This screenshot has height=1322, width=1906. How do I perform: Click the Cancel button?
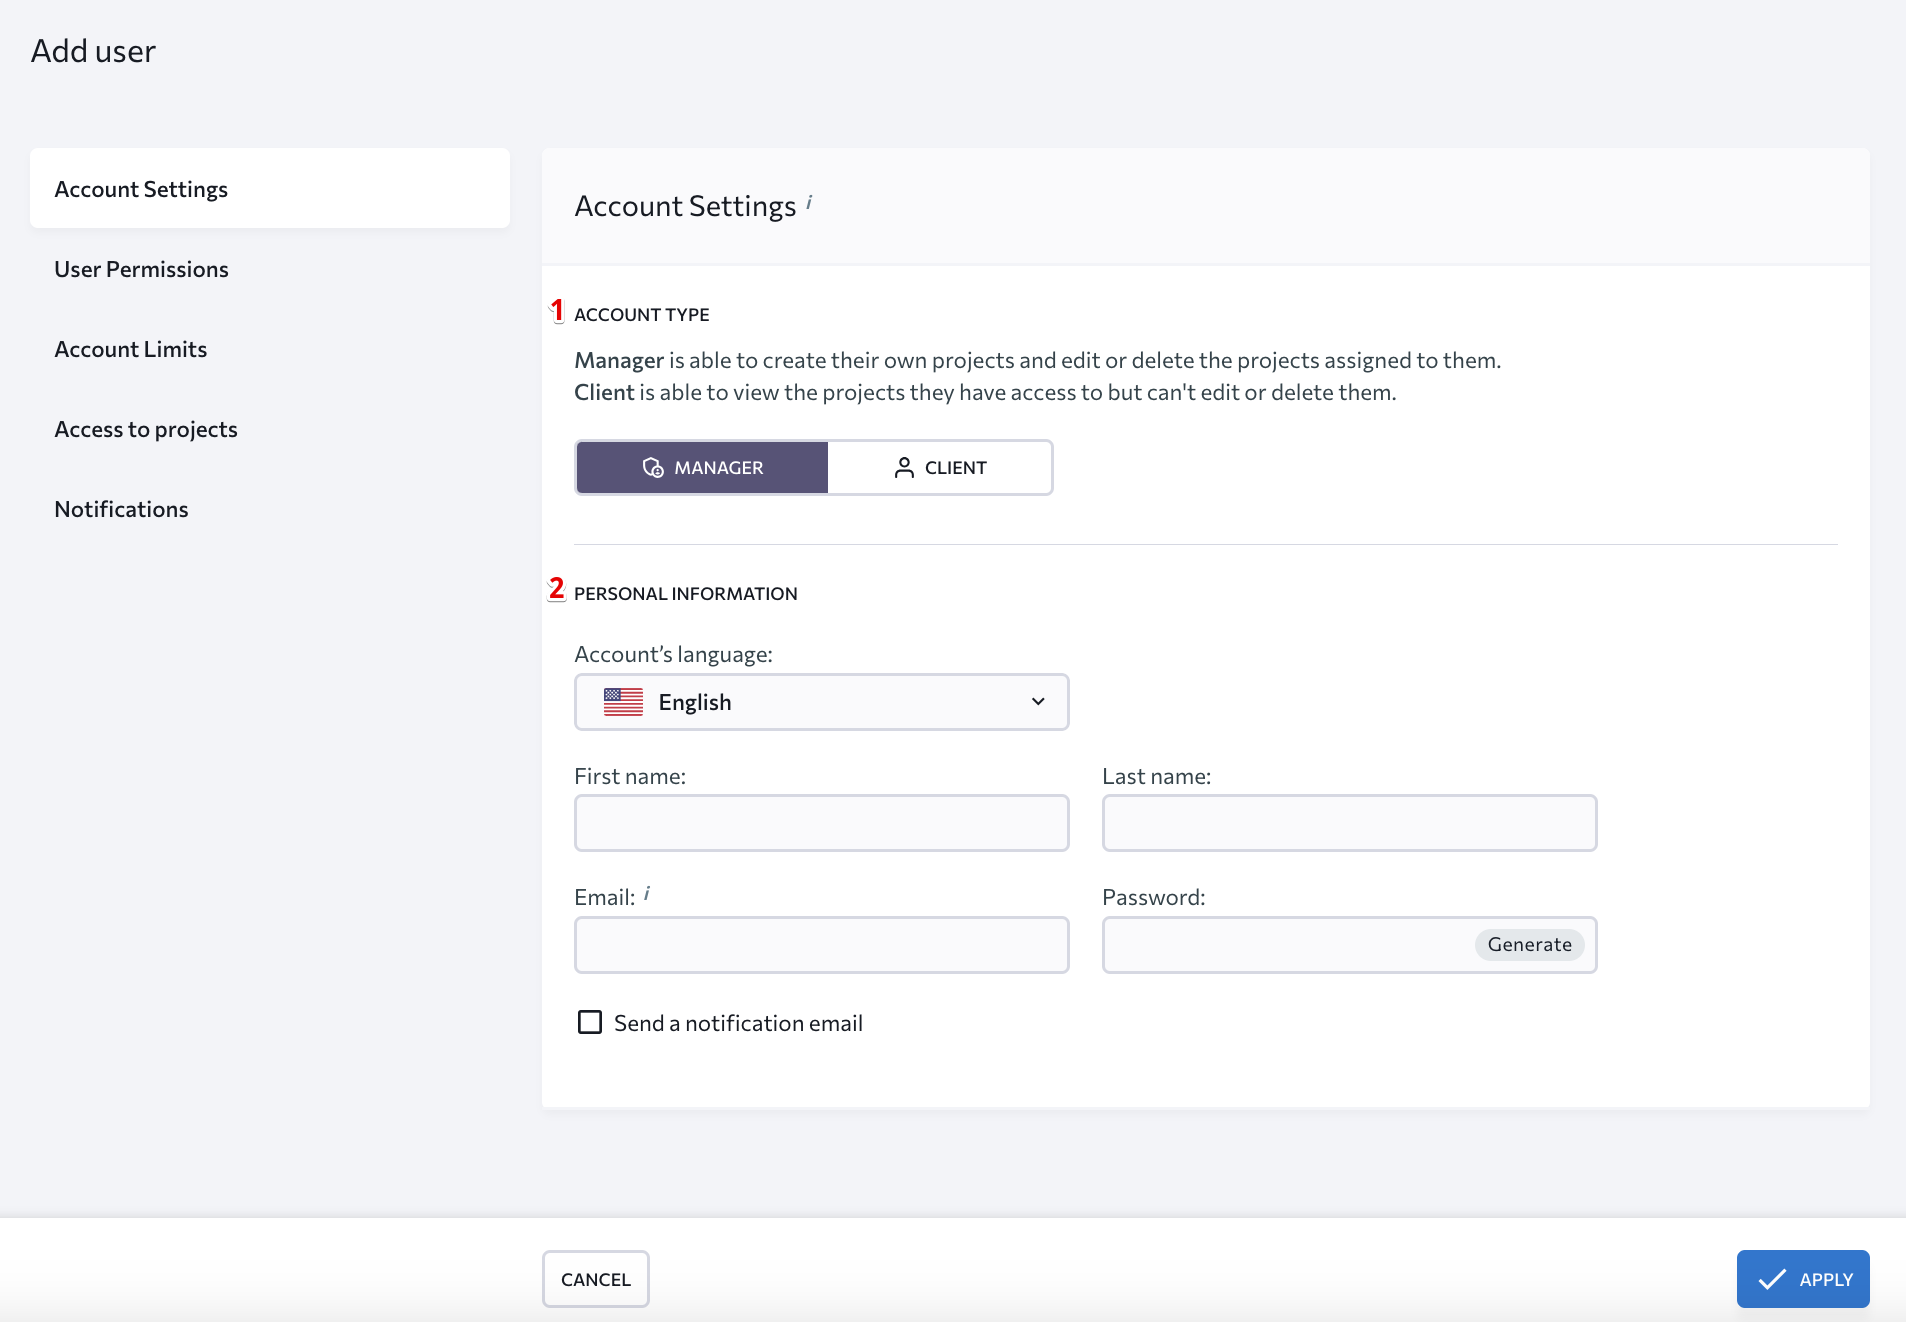tap(595, 1279)
